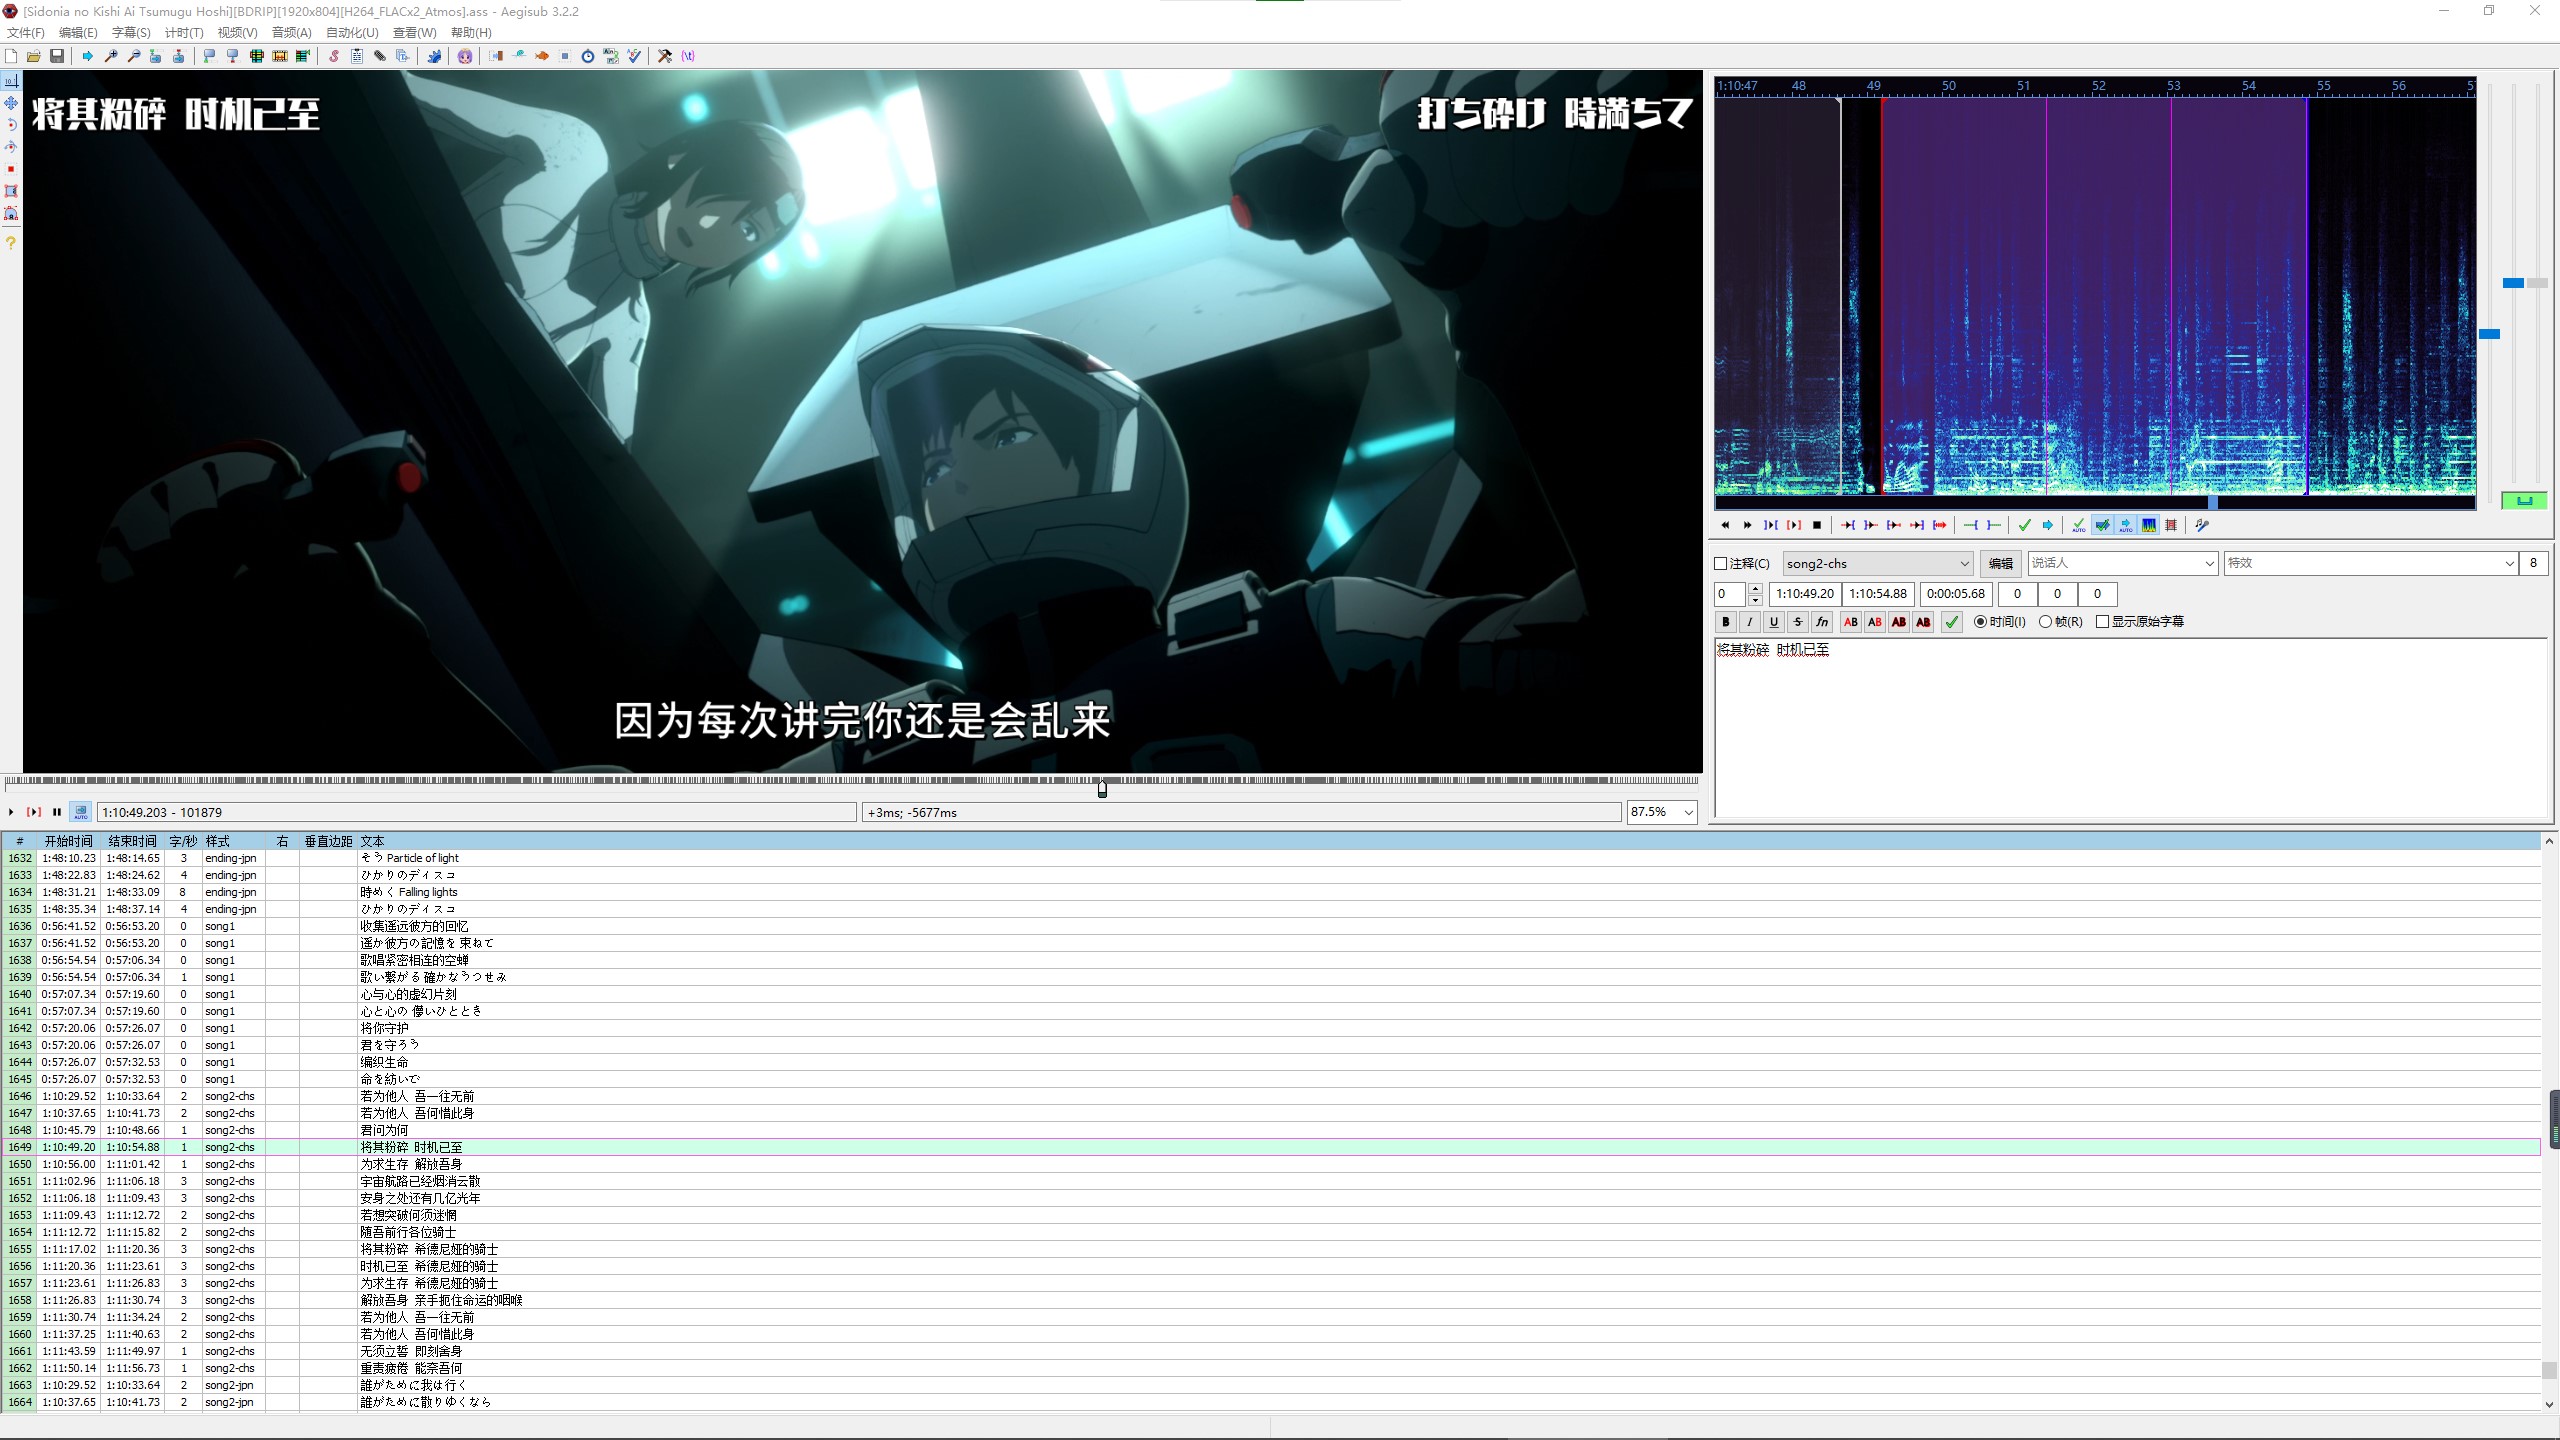
Task: Open the Video (视频) menu
Action: [237, 33]
